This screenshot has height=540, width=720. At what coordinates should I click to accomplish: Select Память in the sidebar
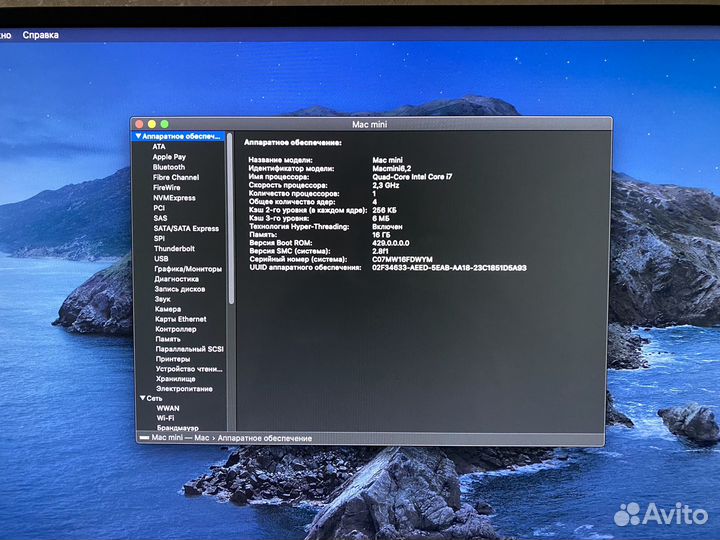point(168,339)
